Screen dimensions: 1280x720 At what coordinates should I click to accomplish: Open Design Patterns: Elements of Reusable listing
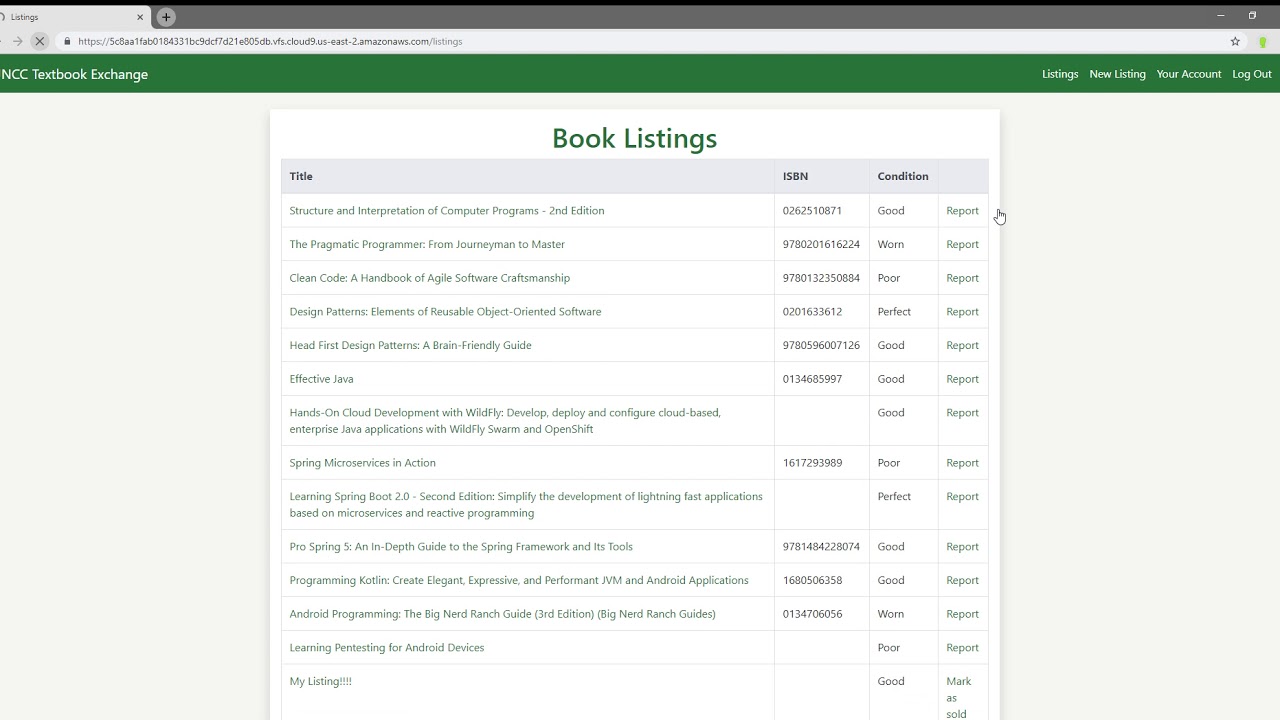pyautogui.click(x=445, y=312)
